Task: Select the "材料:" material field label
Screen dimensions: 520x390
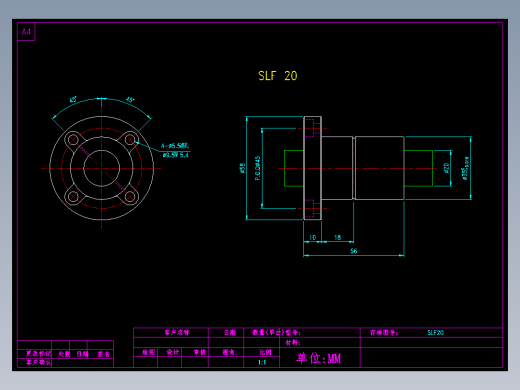Action: [293, 343]
